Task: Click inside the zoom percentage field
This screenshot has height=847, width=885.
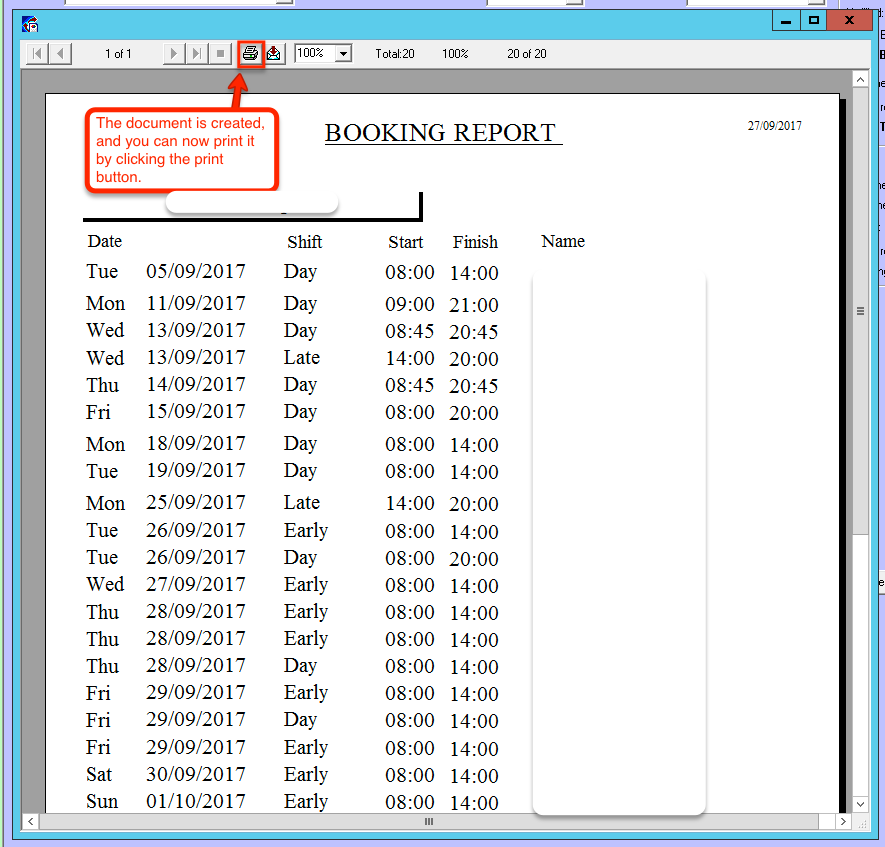Action: coord(314,53)
